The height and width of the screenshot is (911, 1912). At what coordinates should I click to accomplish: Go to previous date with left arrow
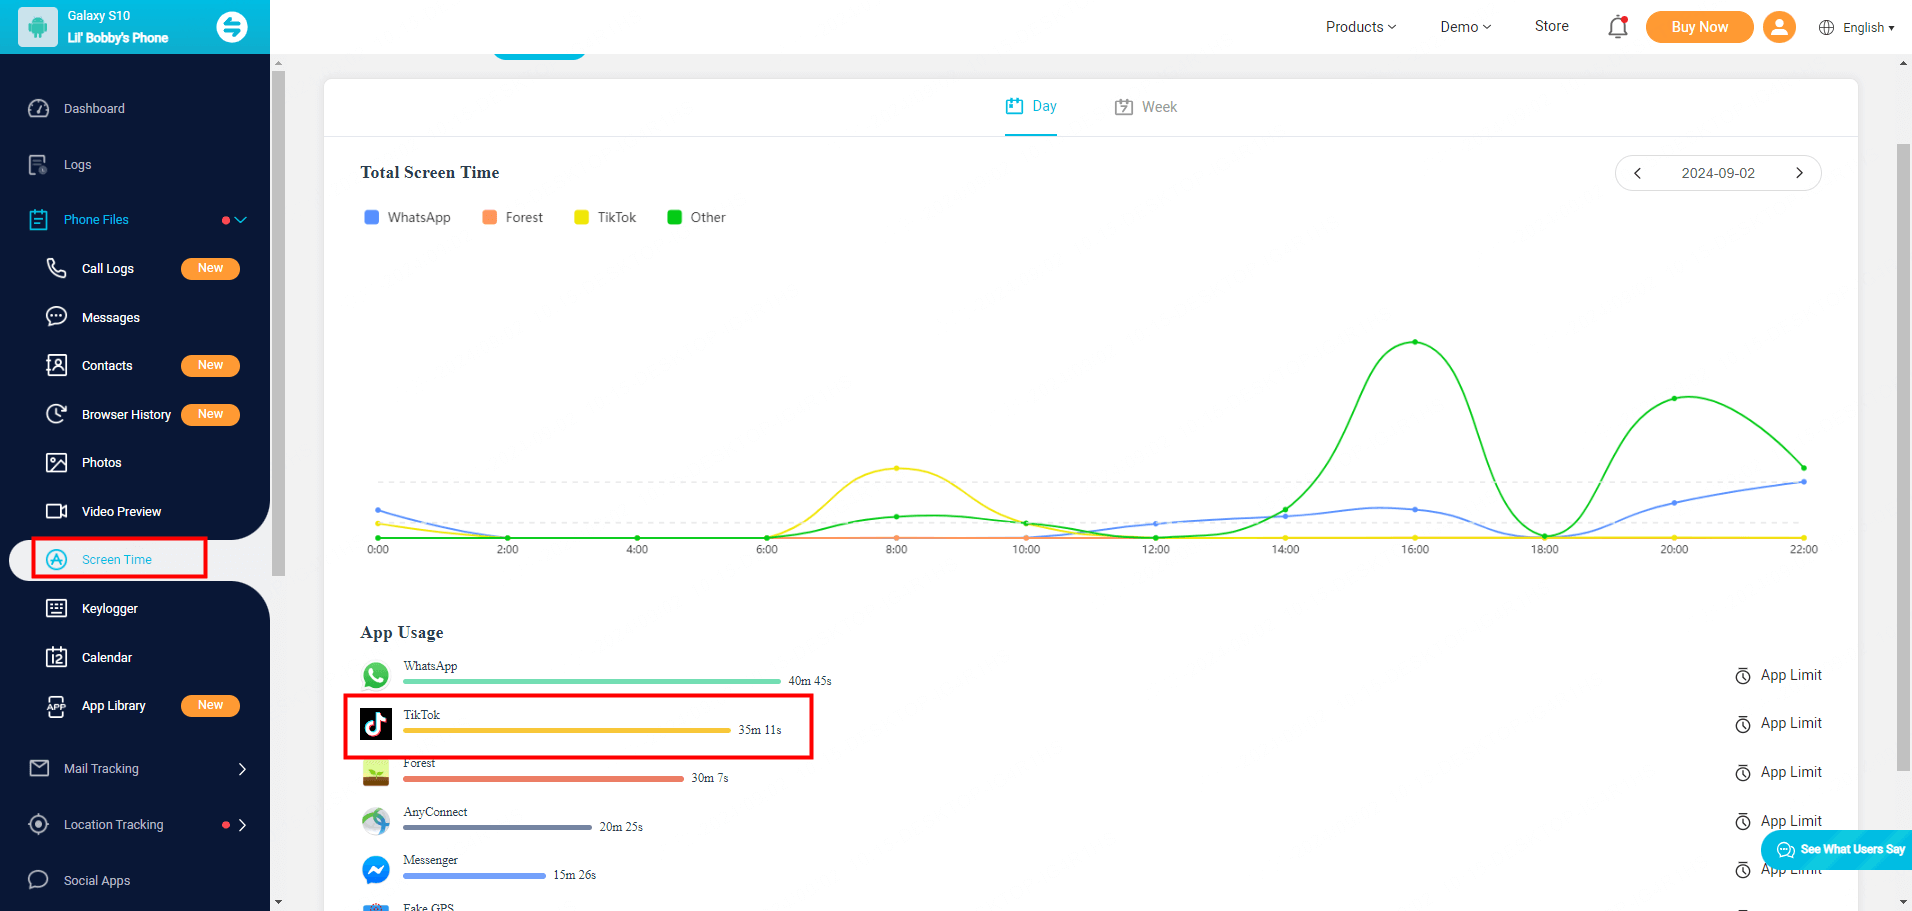click(1637, 173)
